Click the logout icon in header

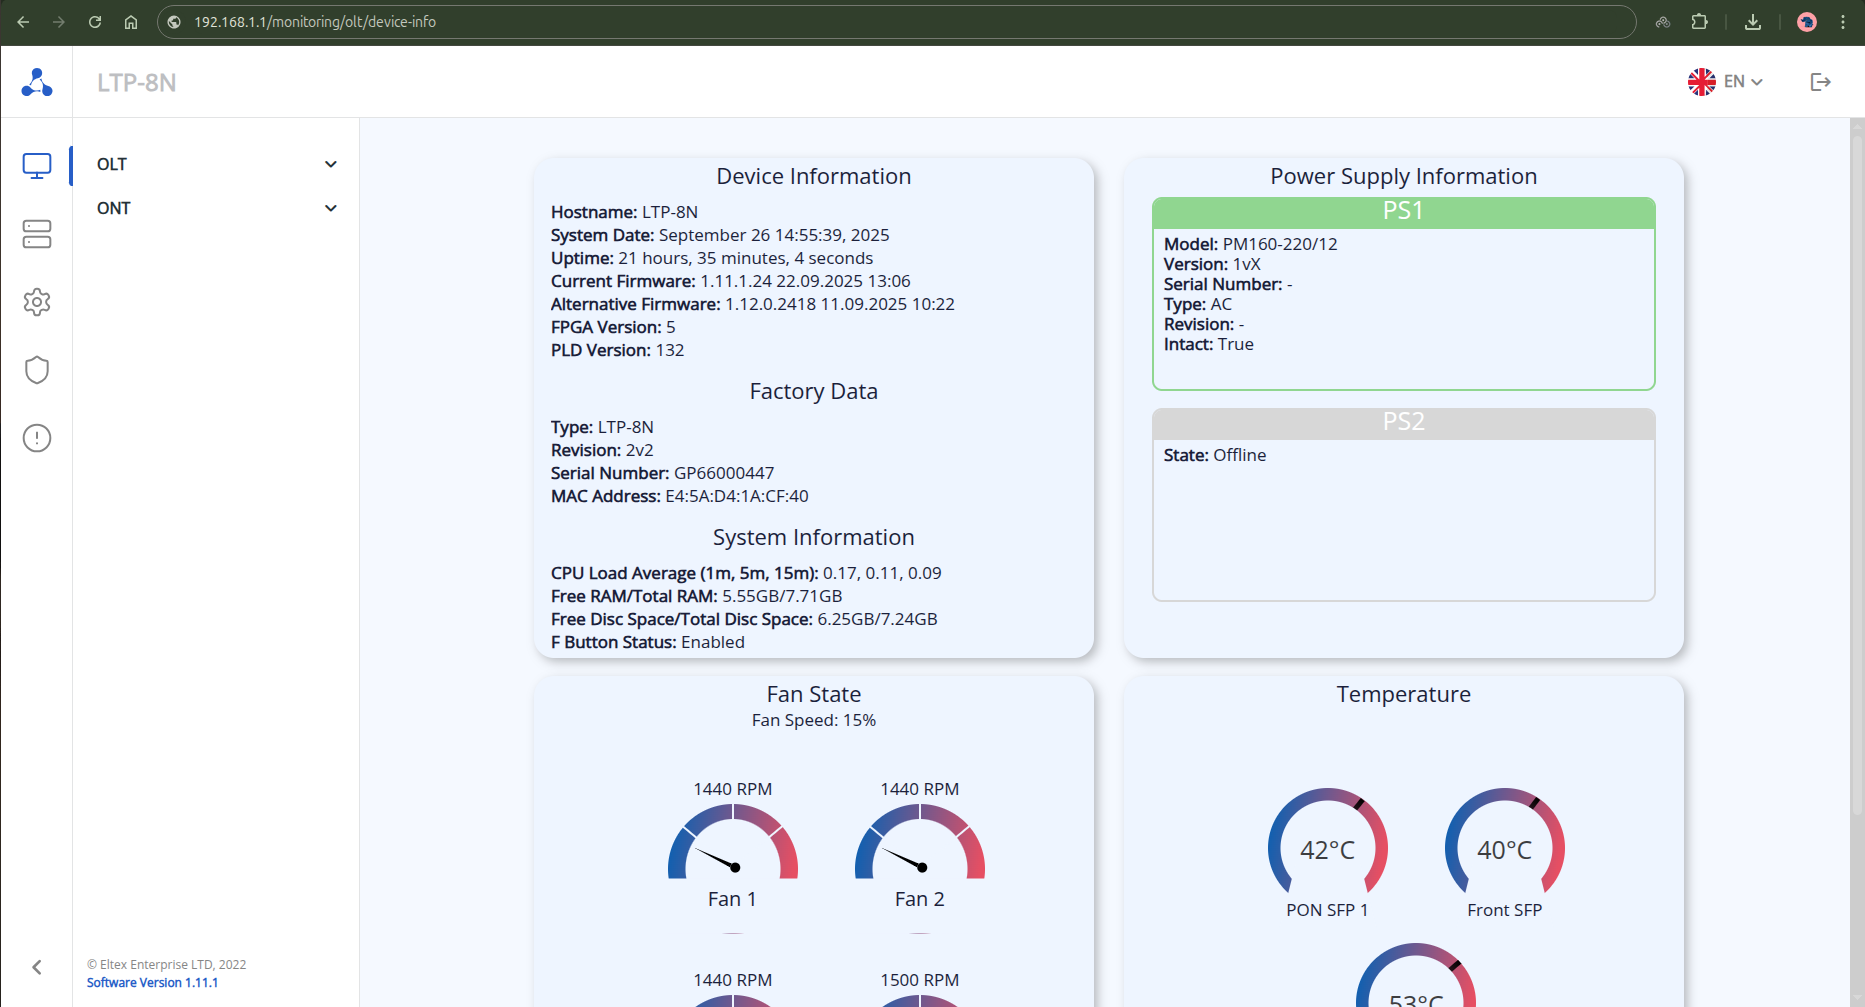pos(1820,82)
